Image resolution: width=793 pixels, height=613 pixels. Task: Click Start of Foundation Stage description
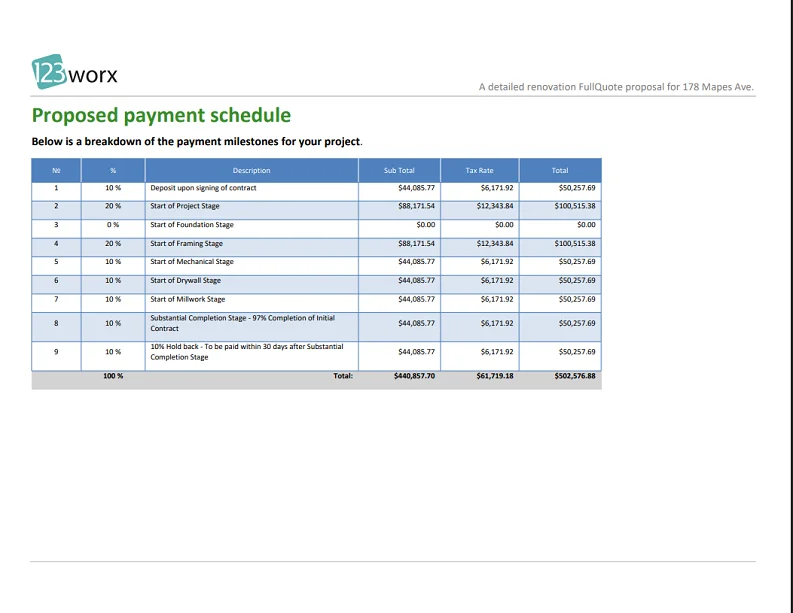tap(192, 225)
